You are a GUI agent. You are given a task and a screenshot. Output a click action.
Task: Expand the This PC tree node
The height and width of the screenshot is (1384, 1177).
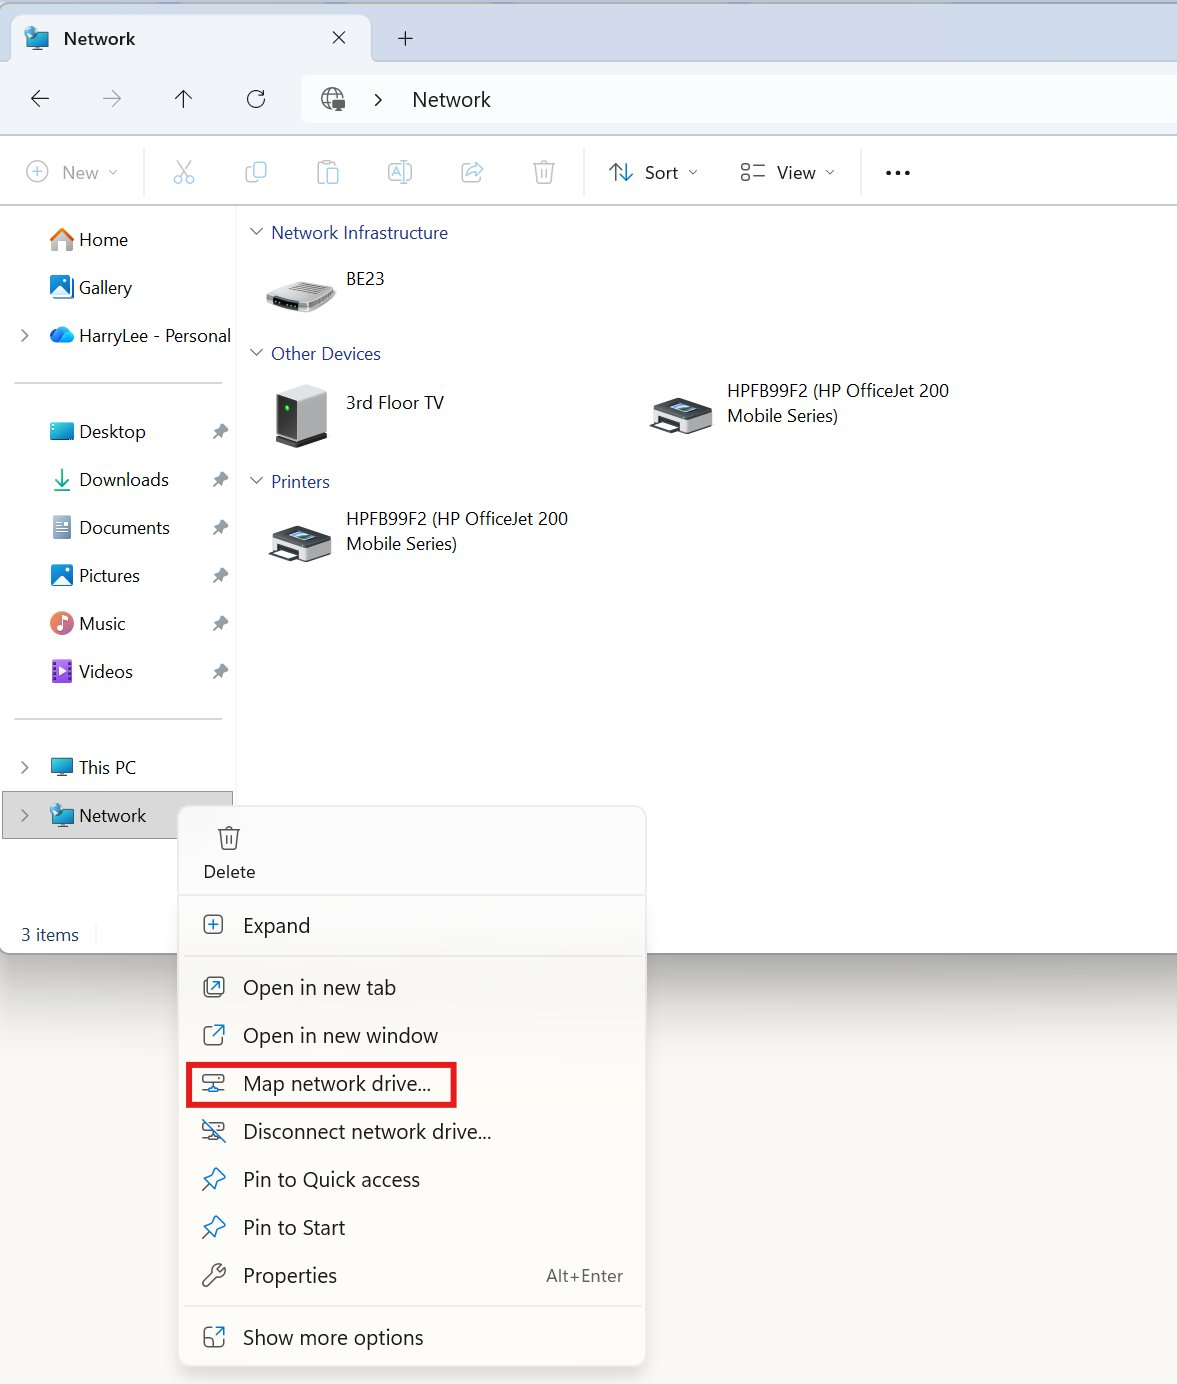coord(25,767)
